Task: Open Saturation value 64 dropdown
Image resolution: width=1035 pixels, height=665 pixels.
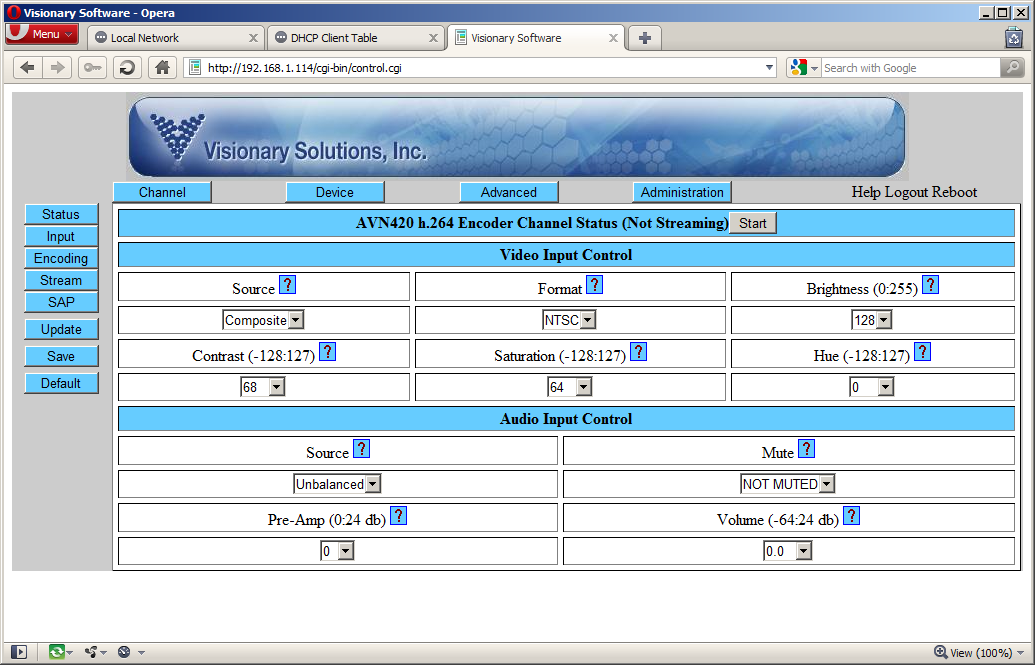Action: pyautogui.click(x=570, y=387)
